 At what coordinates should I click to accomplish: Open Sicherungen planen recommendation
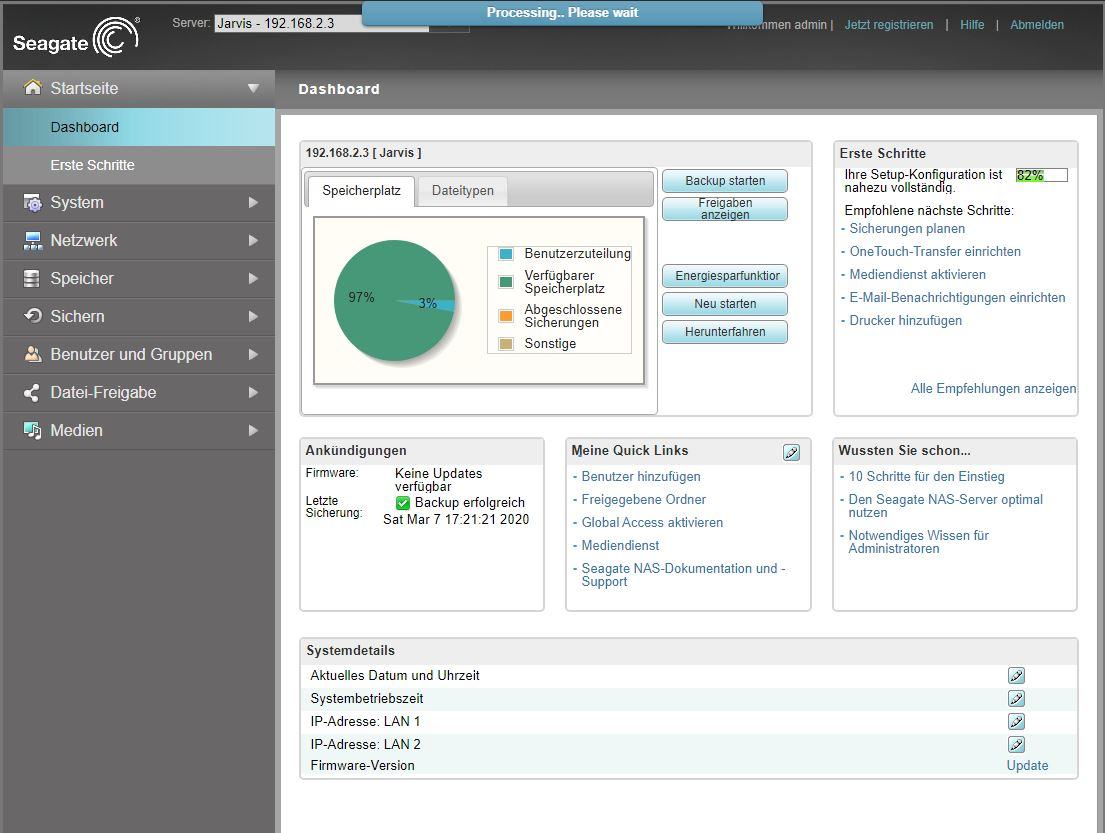pyautogui.click(x=907, y=228)
